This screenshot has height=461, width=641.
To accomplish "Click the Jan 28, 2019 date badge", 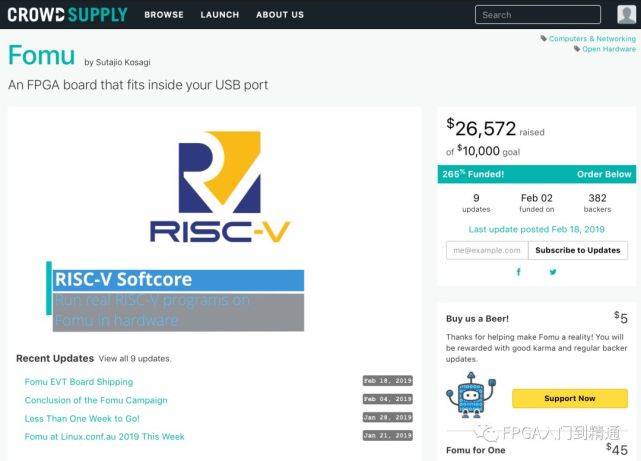I will [388, 417].
